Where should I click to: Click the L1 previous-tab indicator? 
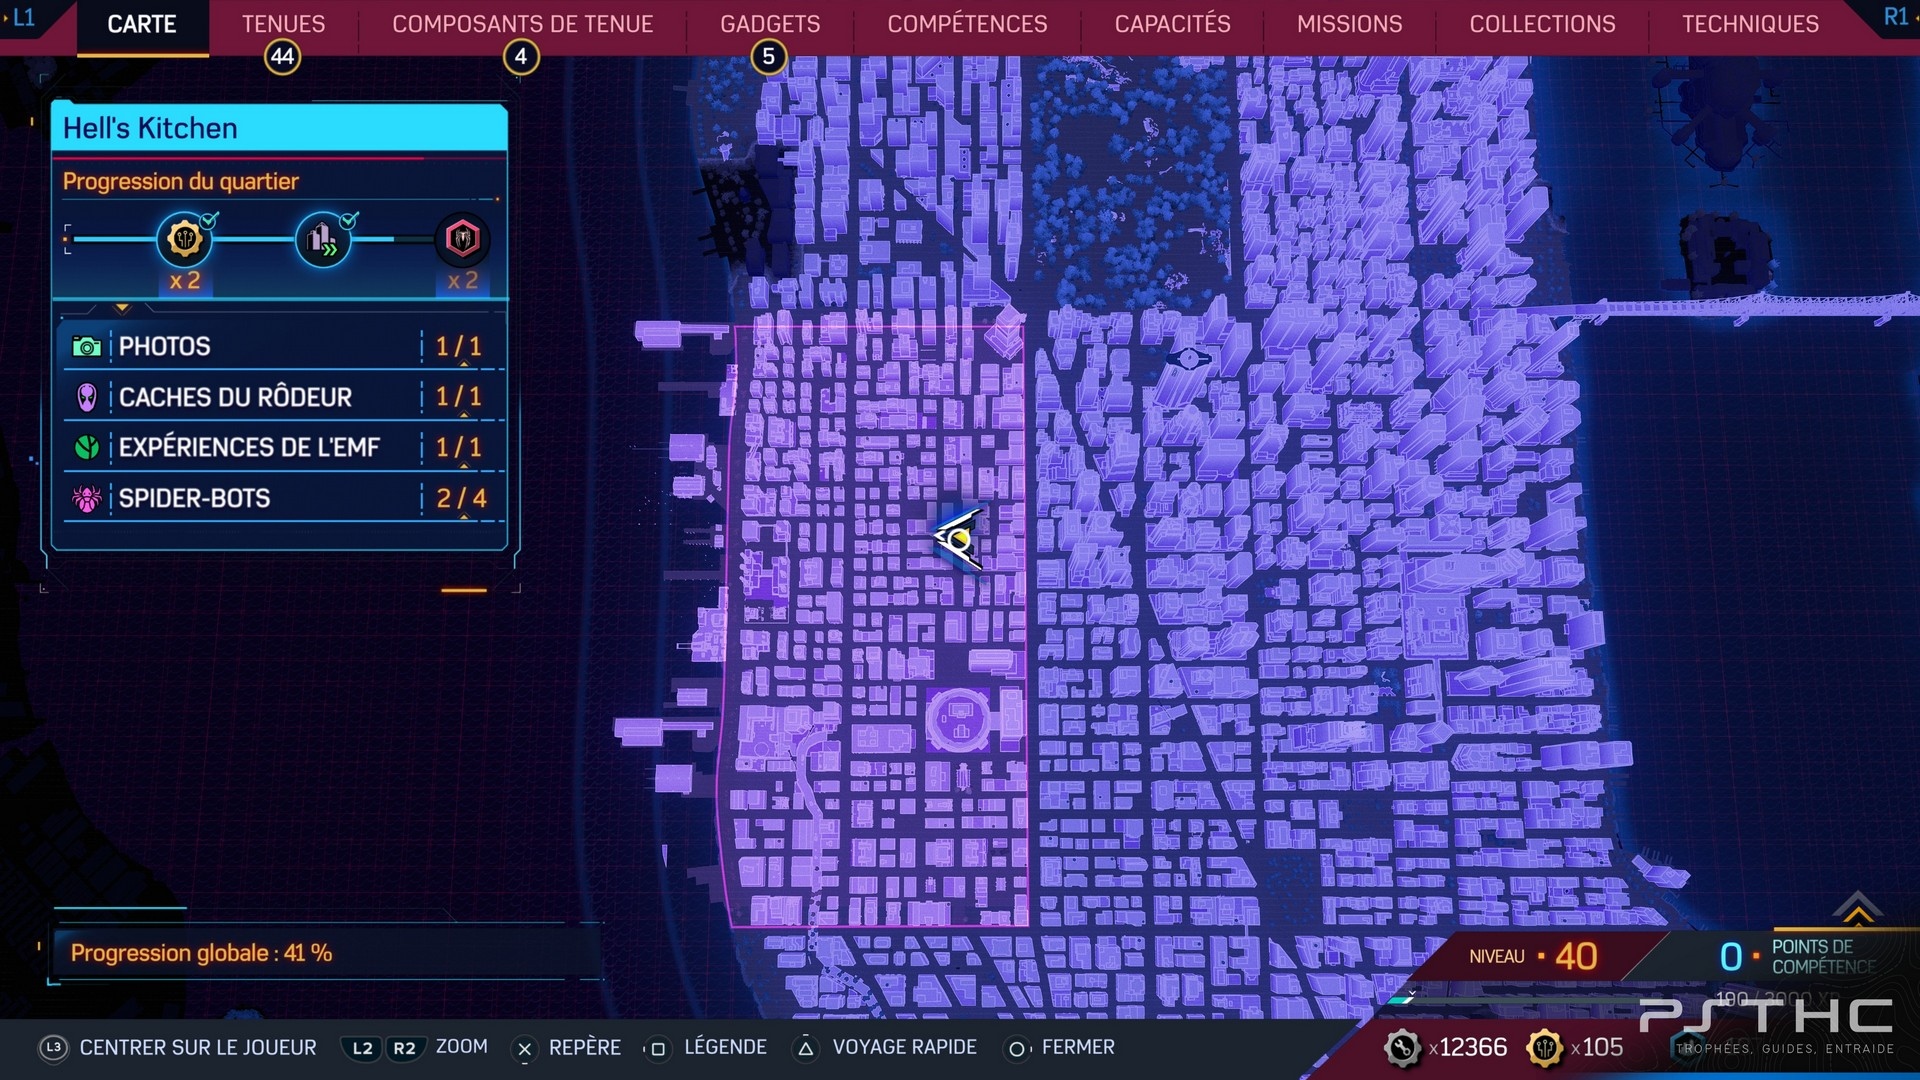[x=23, y=17]
